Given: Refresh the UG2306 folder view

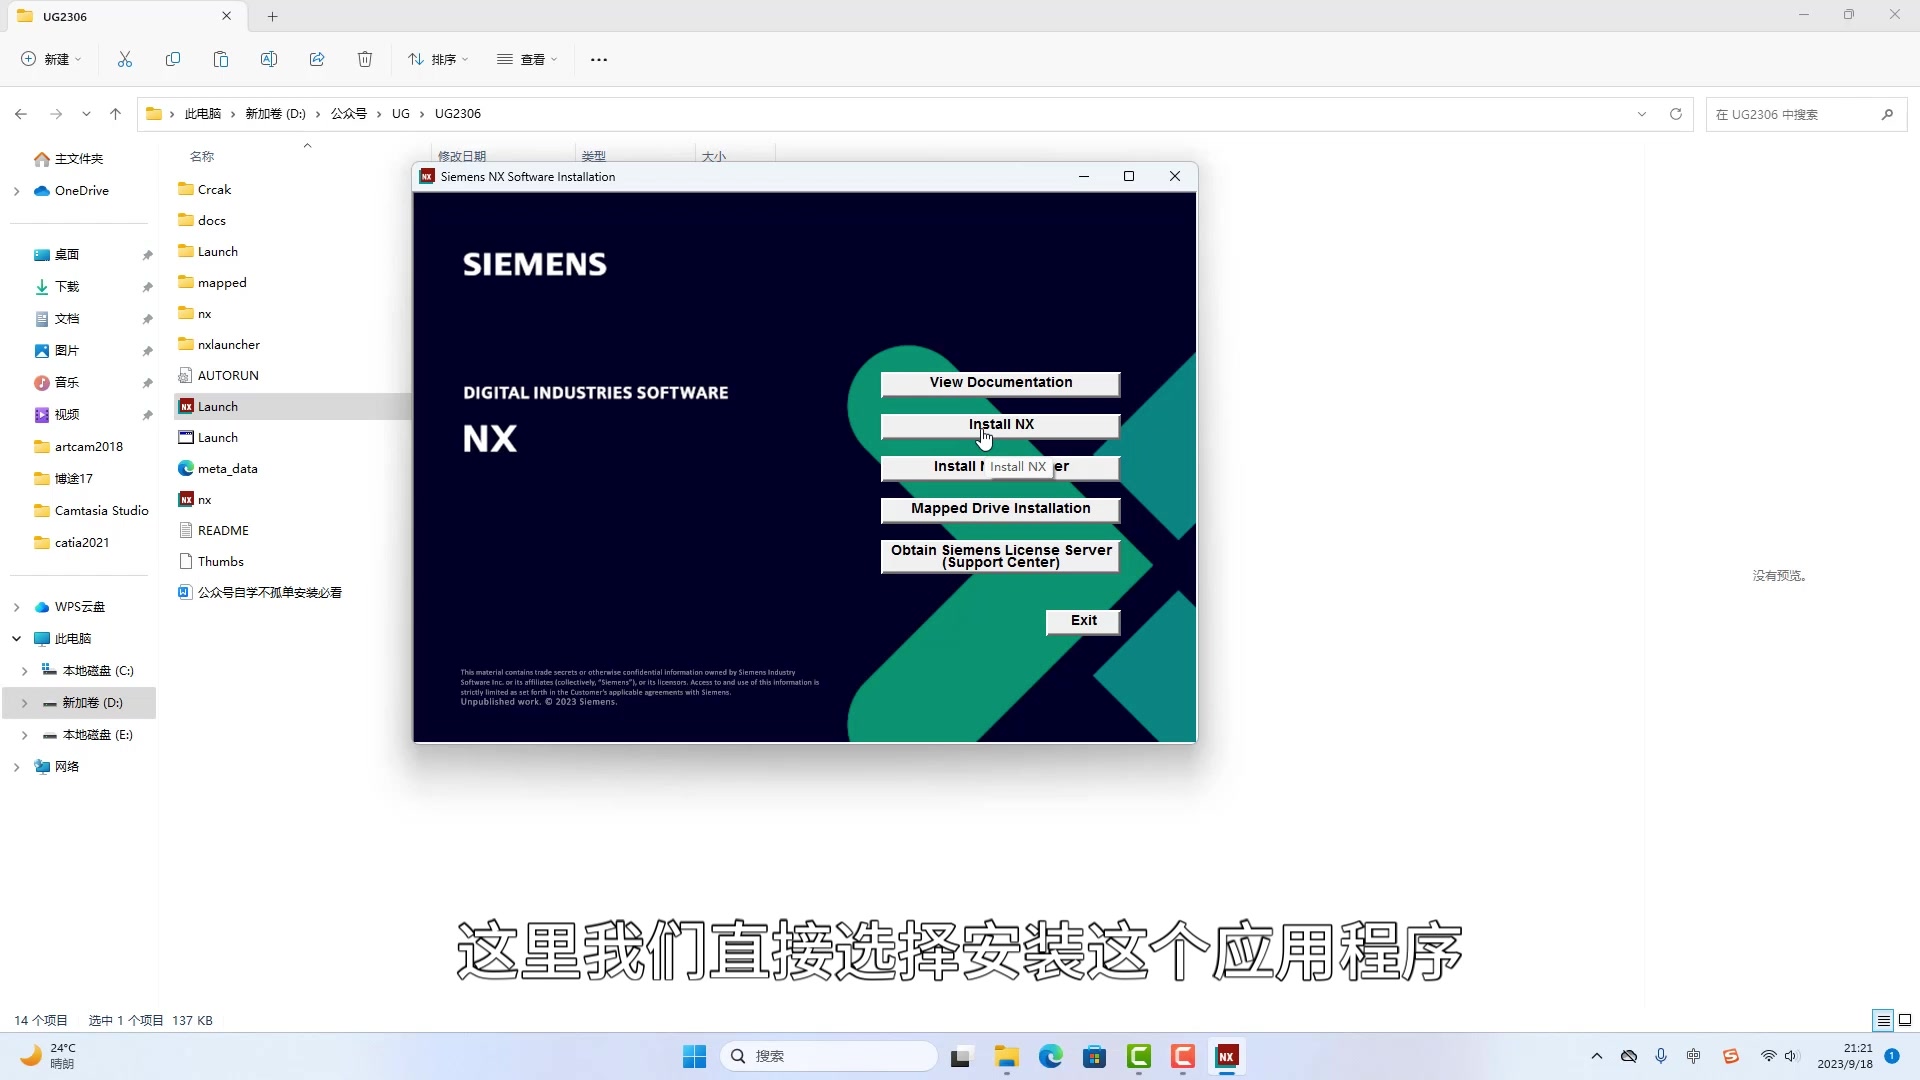Looking at the screenshot, I should [x=1676, y=114].
